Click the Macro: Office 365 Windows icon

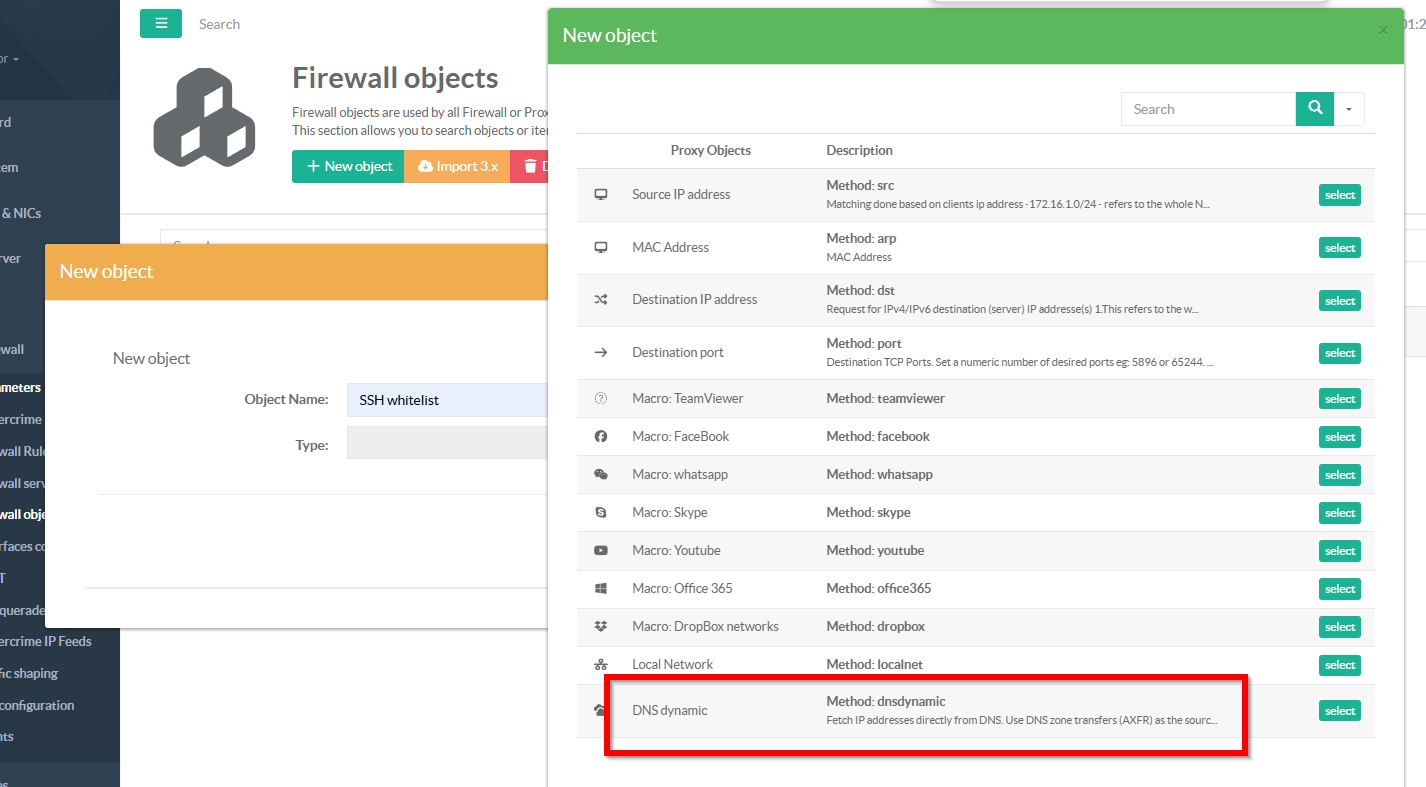click(x=601, y=589)
